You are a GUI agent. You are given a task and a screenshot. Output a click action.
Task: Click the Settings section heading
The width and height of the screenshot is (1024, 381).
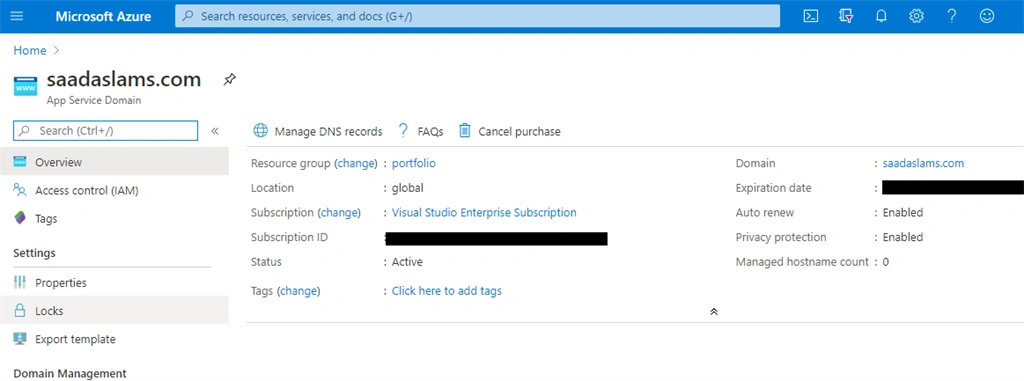[x=35, y=253]
